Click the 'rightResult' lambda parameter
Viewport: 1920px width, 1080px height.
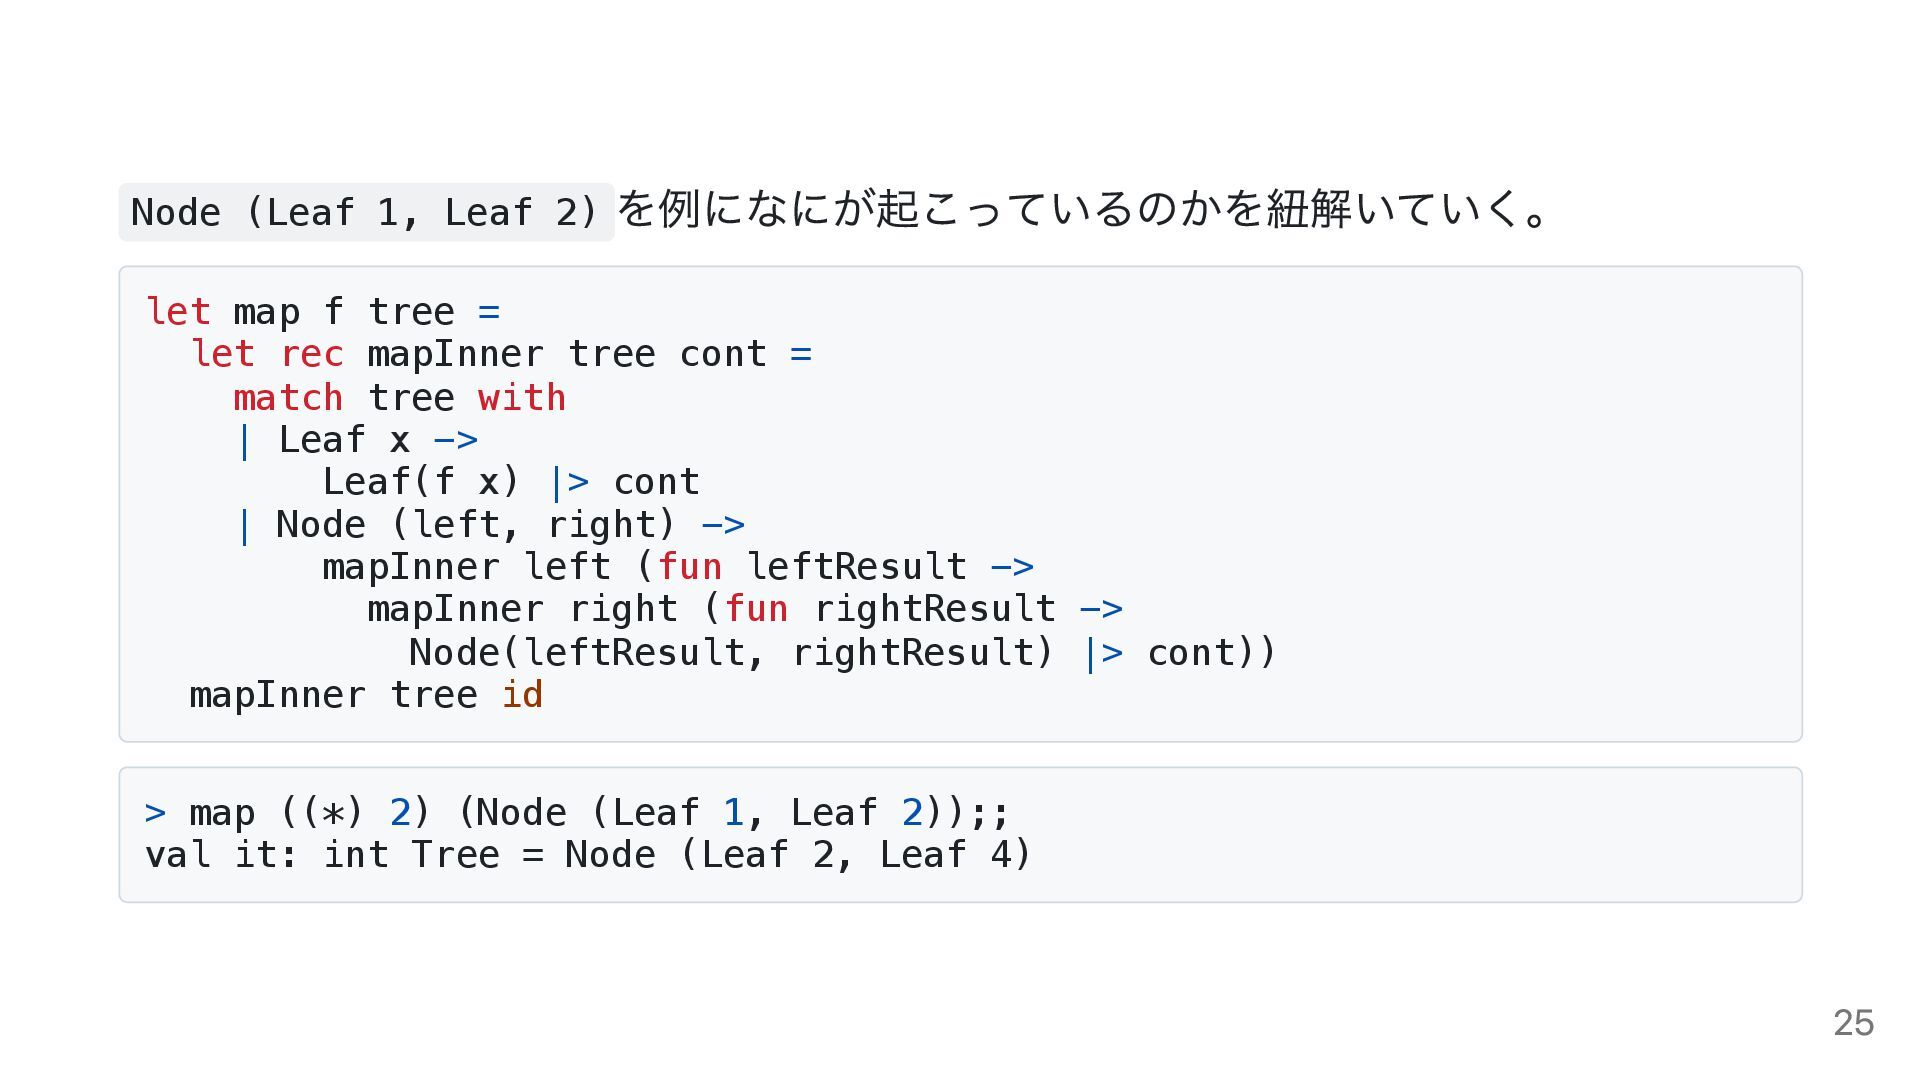(935, 609)
